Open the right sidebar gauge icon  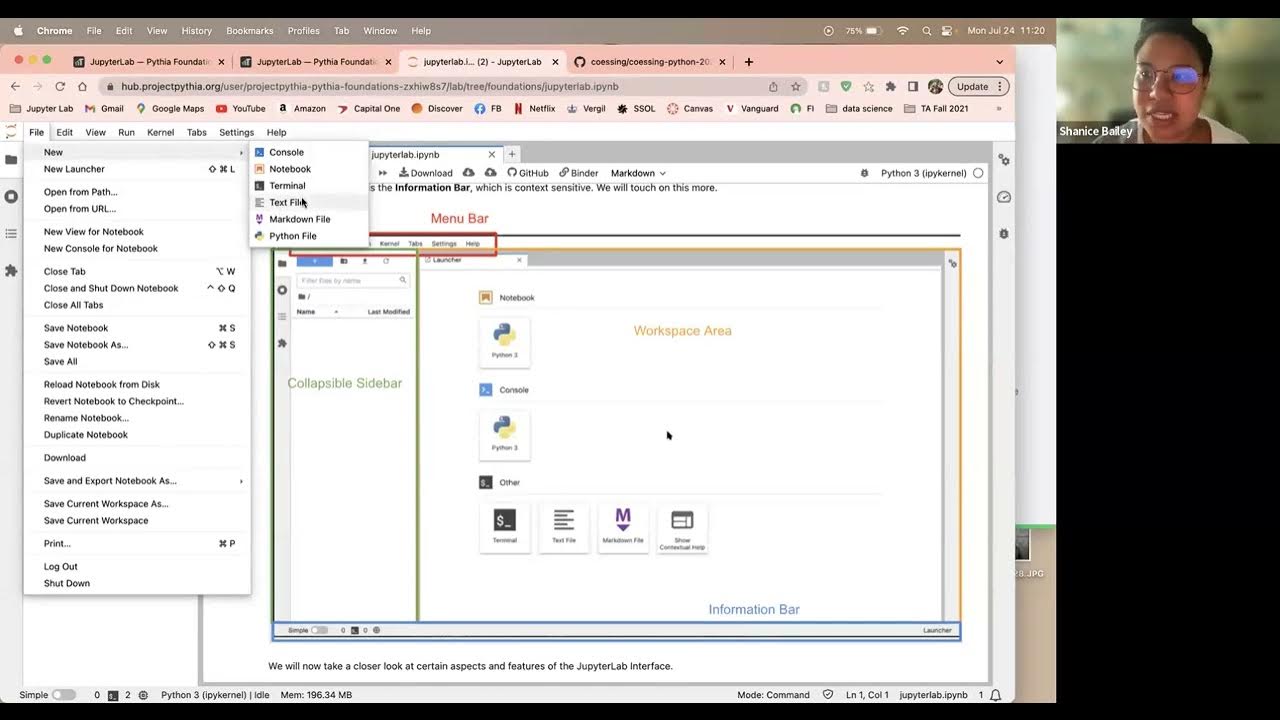1004,197
